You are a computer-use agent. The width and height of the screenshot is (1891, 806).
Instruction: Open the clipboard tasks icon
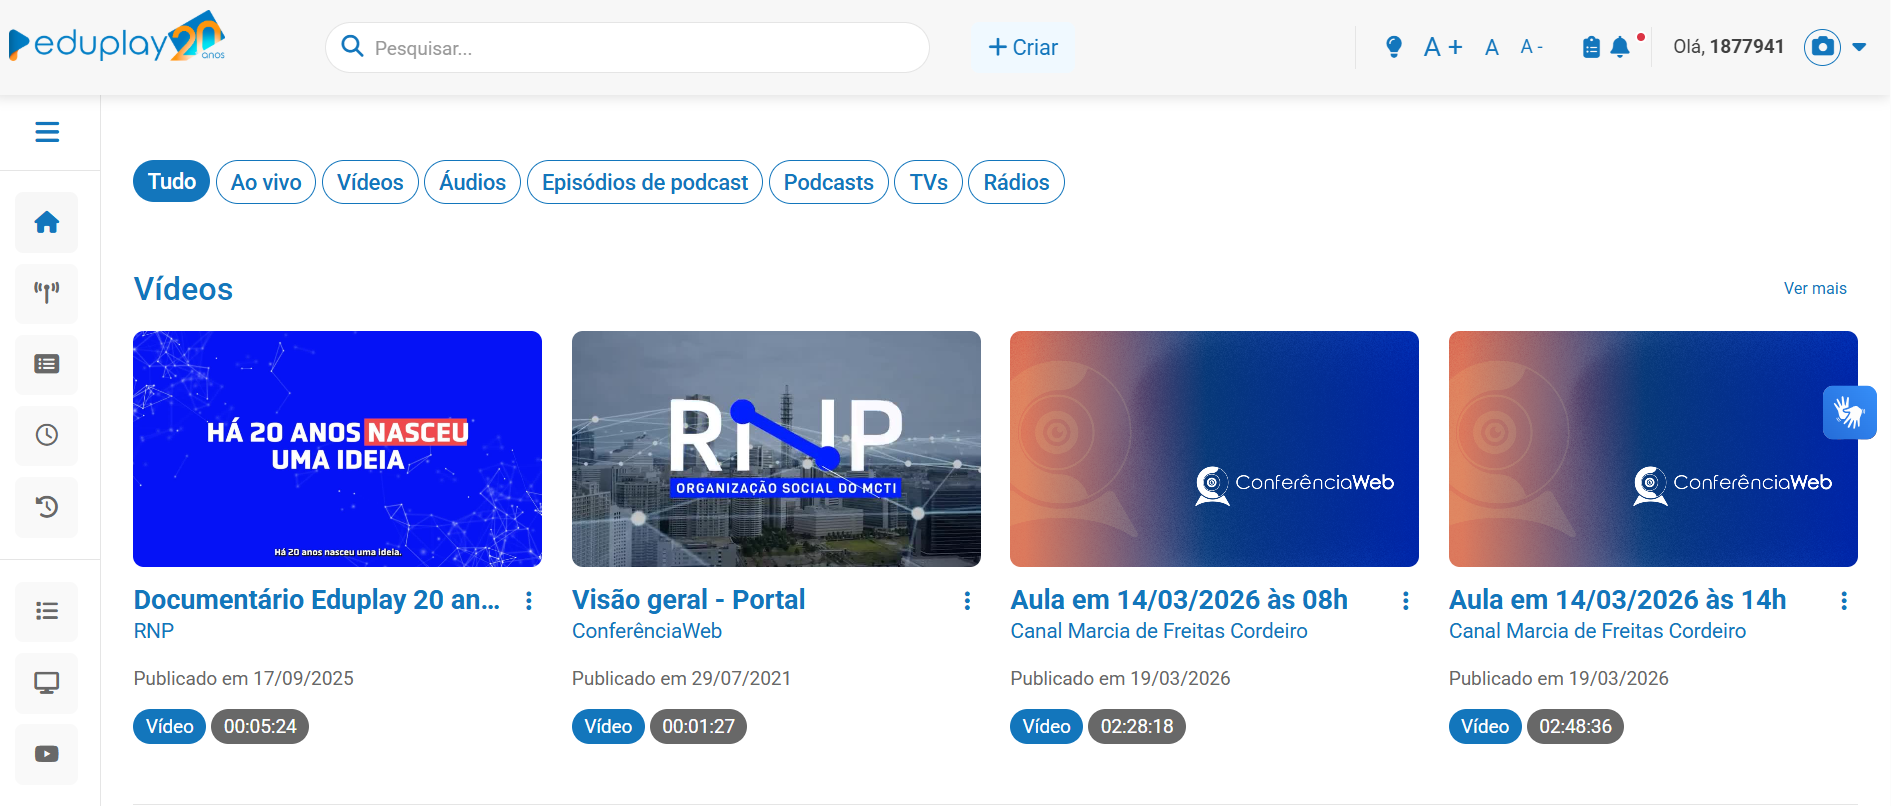click(1591, 47)
